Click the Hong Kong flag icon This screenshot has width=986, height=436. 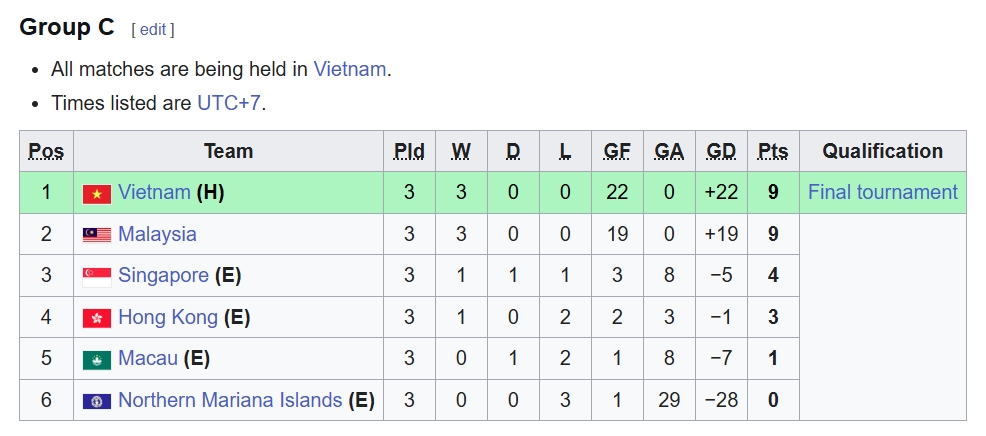point(97,318)
